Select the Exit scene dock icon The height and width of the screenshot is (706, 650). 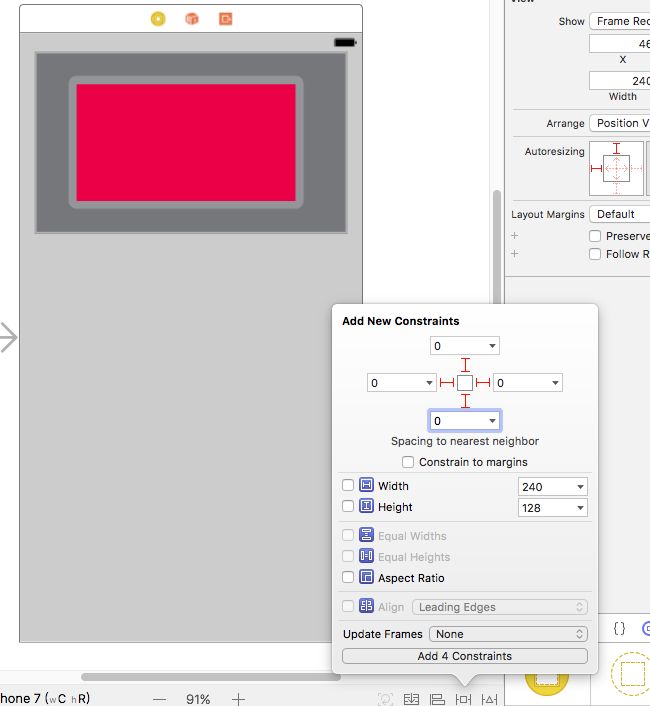coord(226,19)
